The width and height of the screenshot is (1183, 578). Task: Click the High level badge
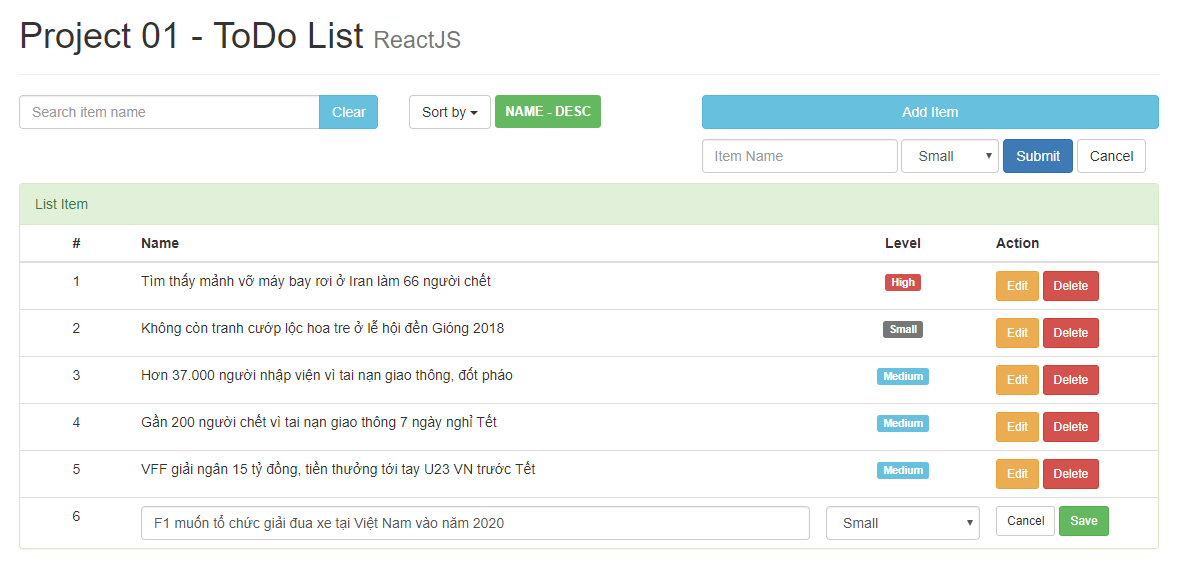[902, 282]
